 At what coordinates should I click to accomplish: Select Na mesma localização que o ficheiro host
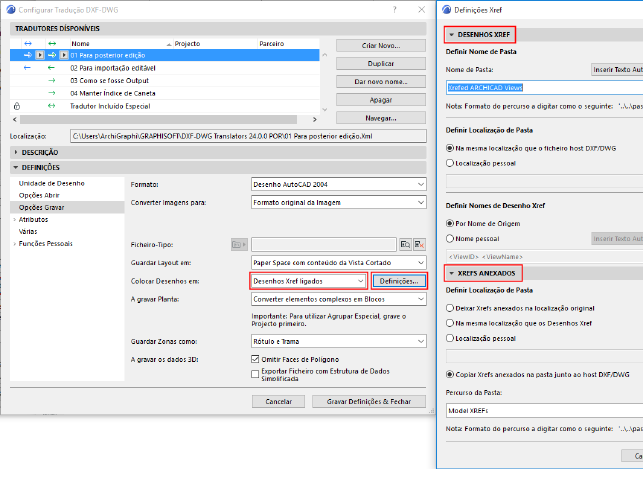point(450,148)
